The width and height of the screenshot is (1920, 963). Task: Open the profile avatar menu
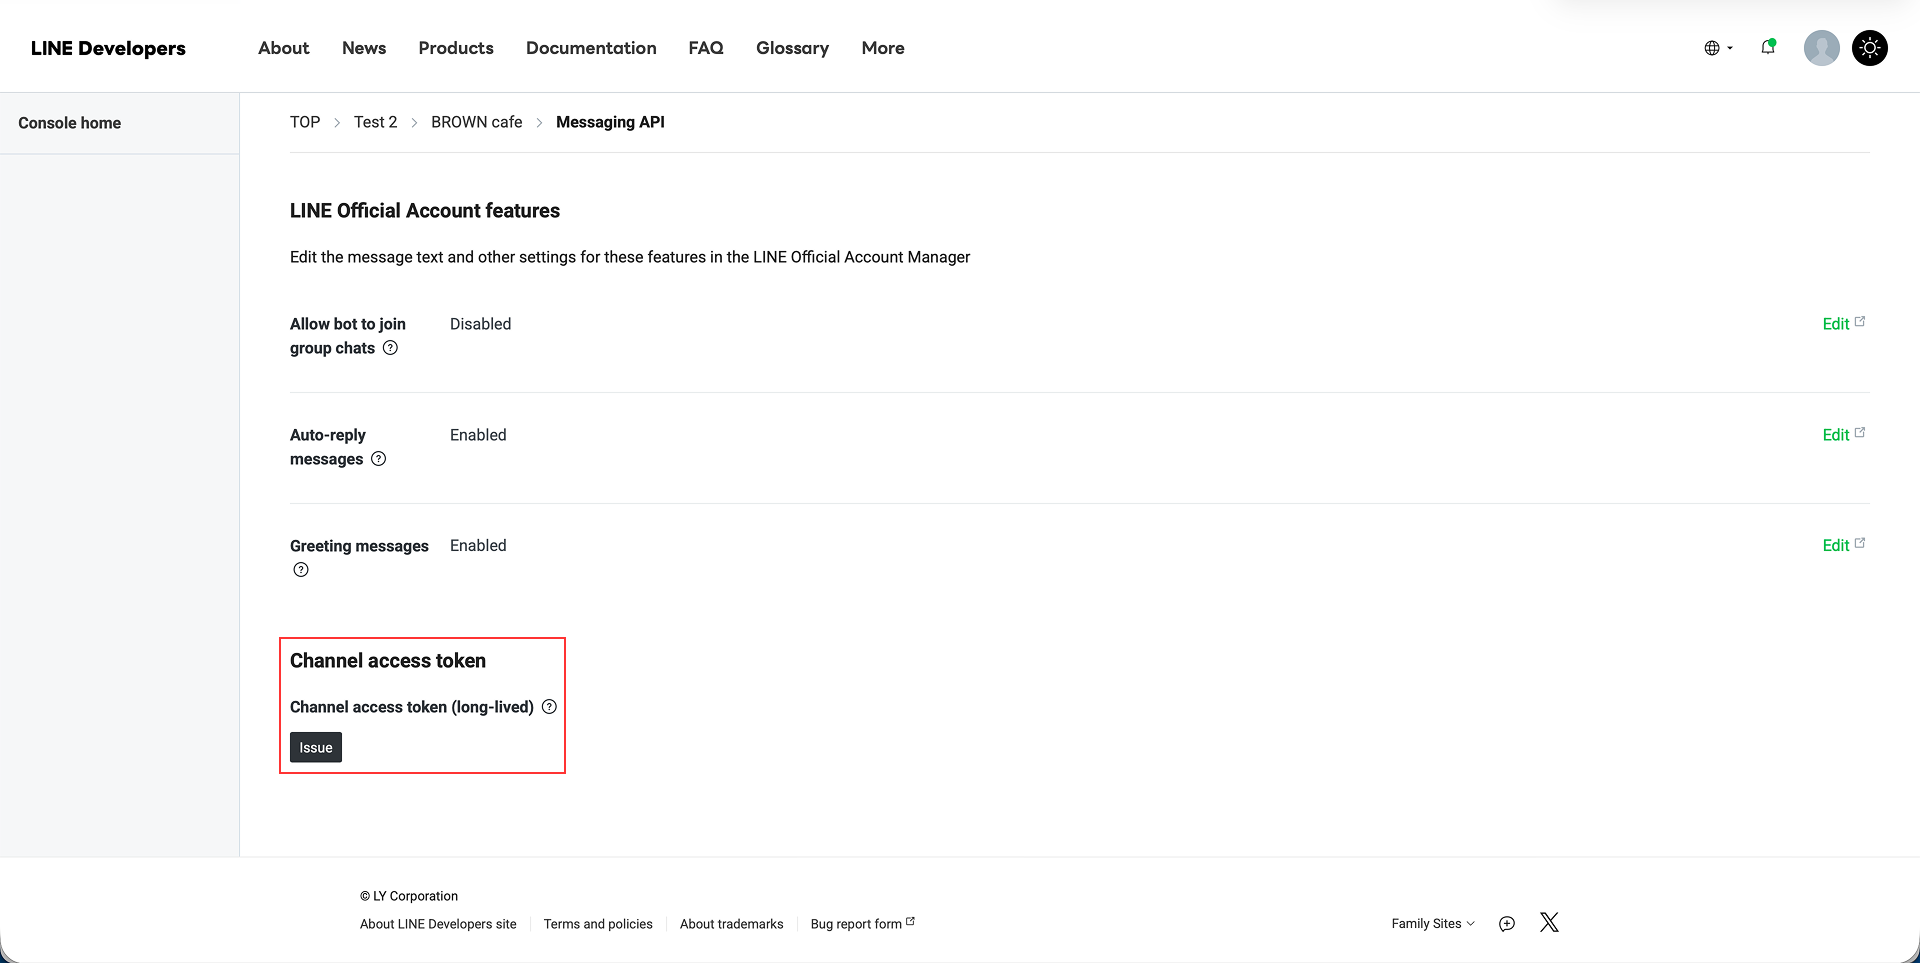click(x=1821, y=47)
